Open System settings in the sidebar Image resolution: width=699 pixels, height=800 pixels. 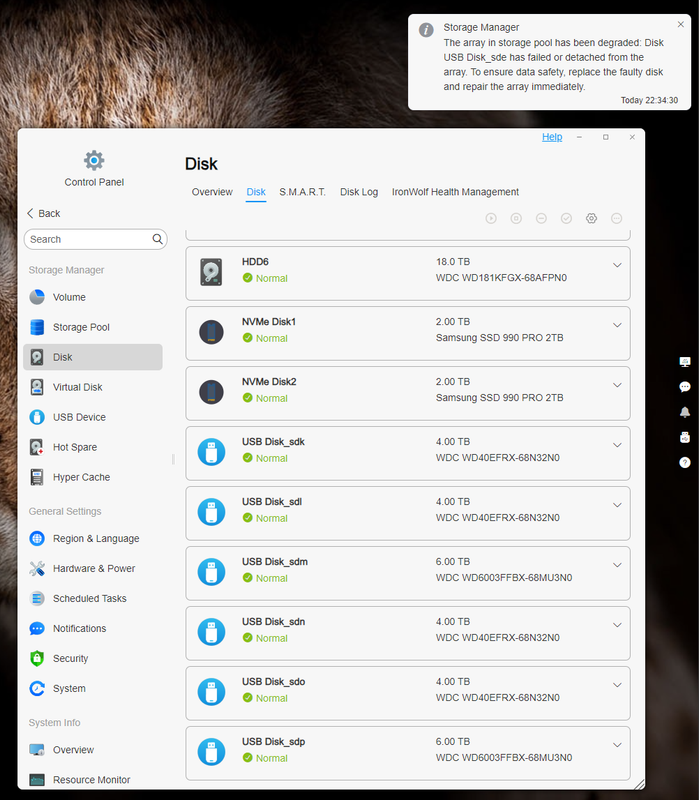coord(93,688)
